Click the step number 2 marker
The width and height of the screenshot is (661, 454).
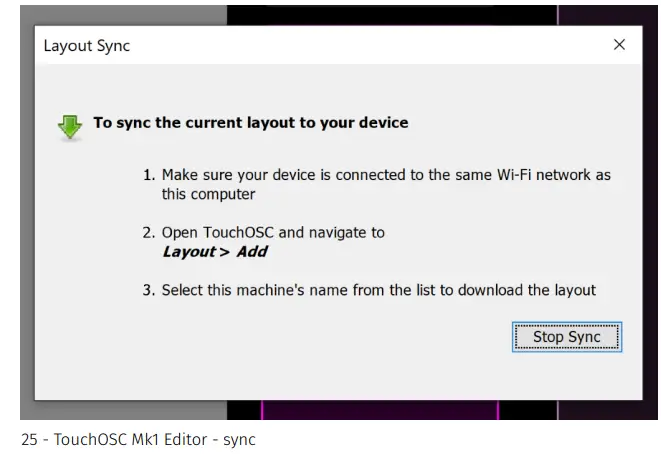(149, 232)
